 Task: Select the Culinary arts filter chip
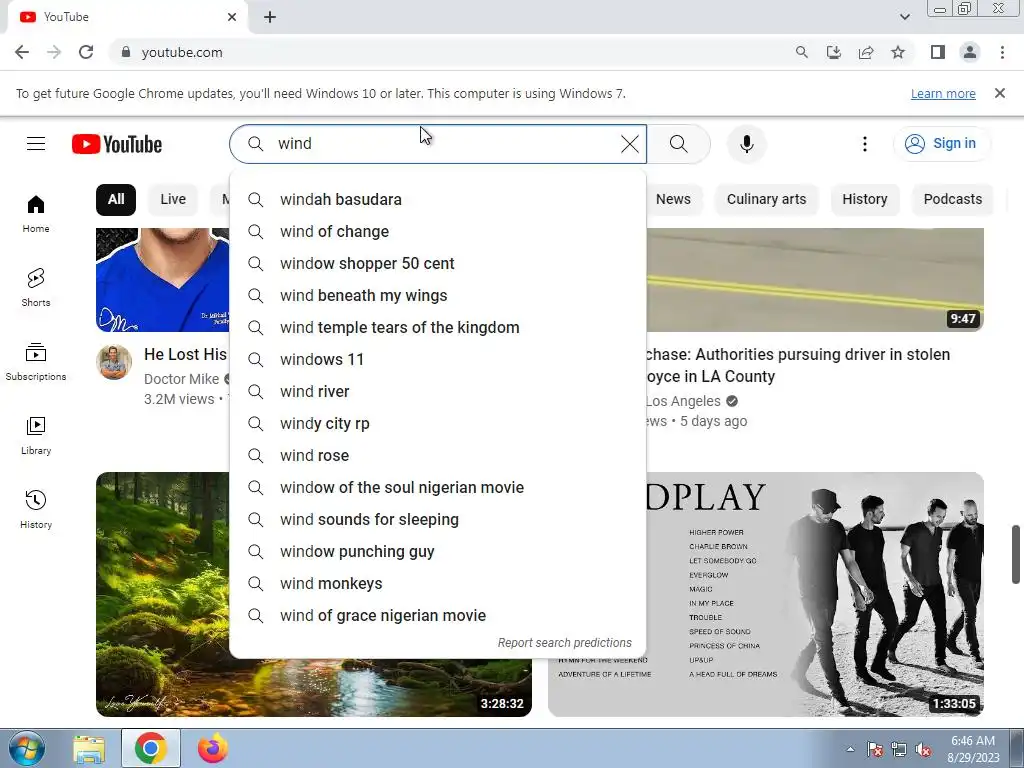767,199
